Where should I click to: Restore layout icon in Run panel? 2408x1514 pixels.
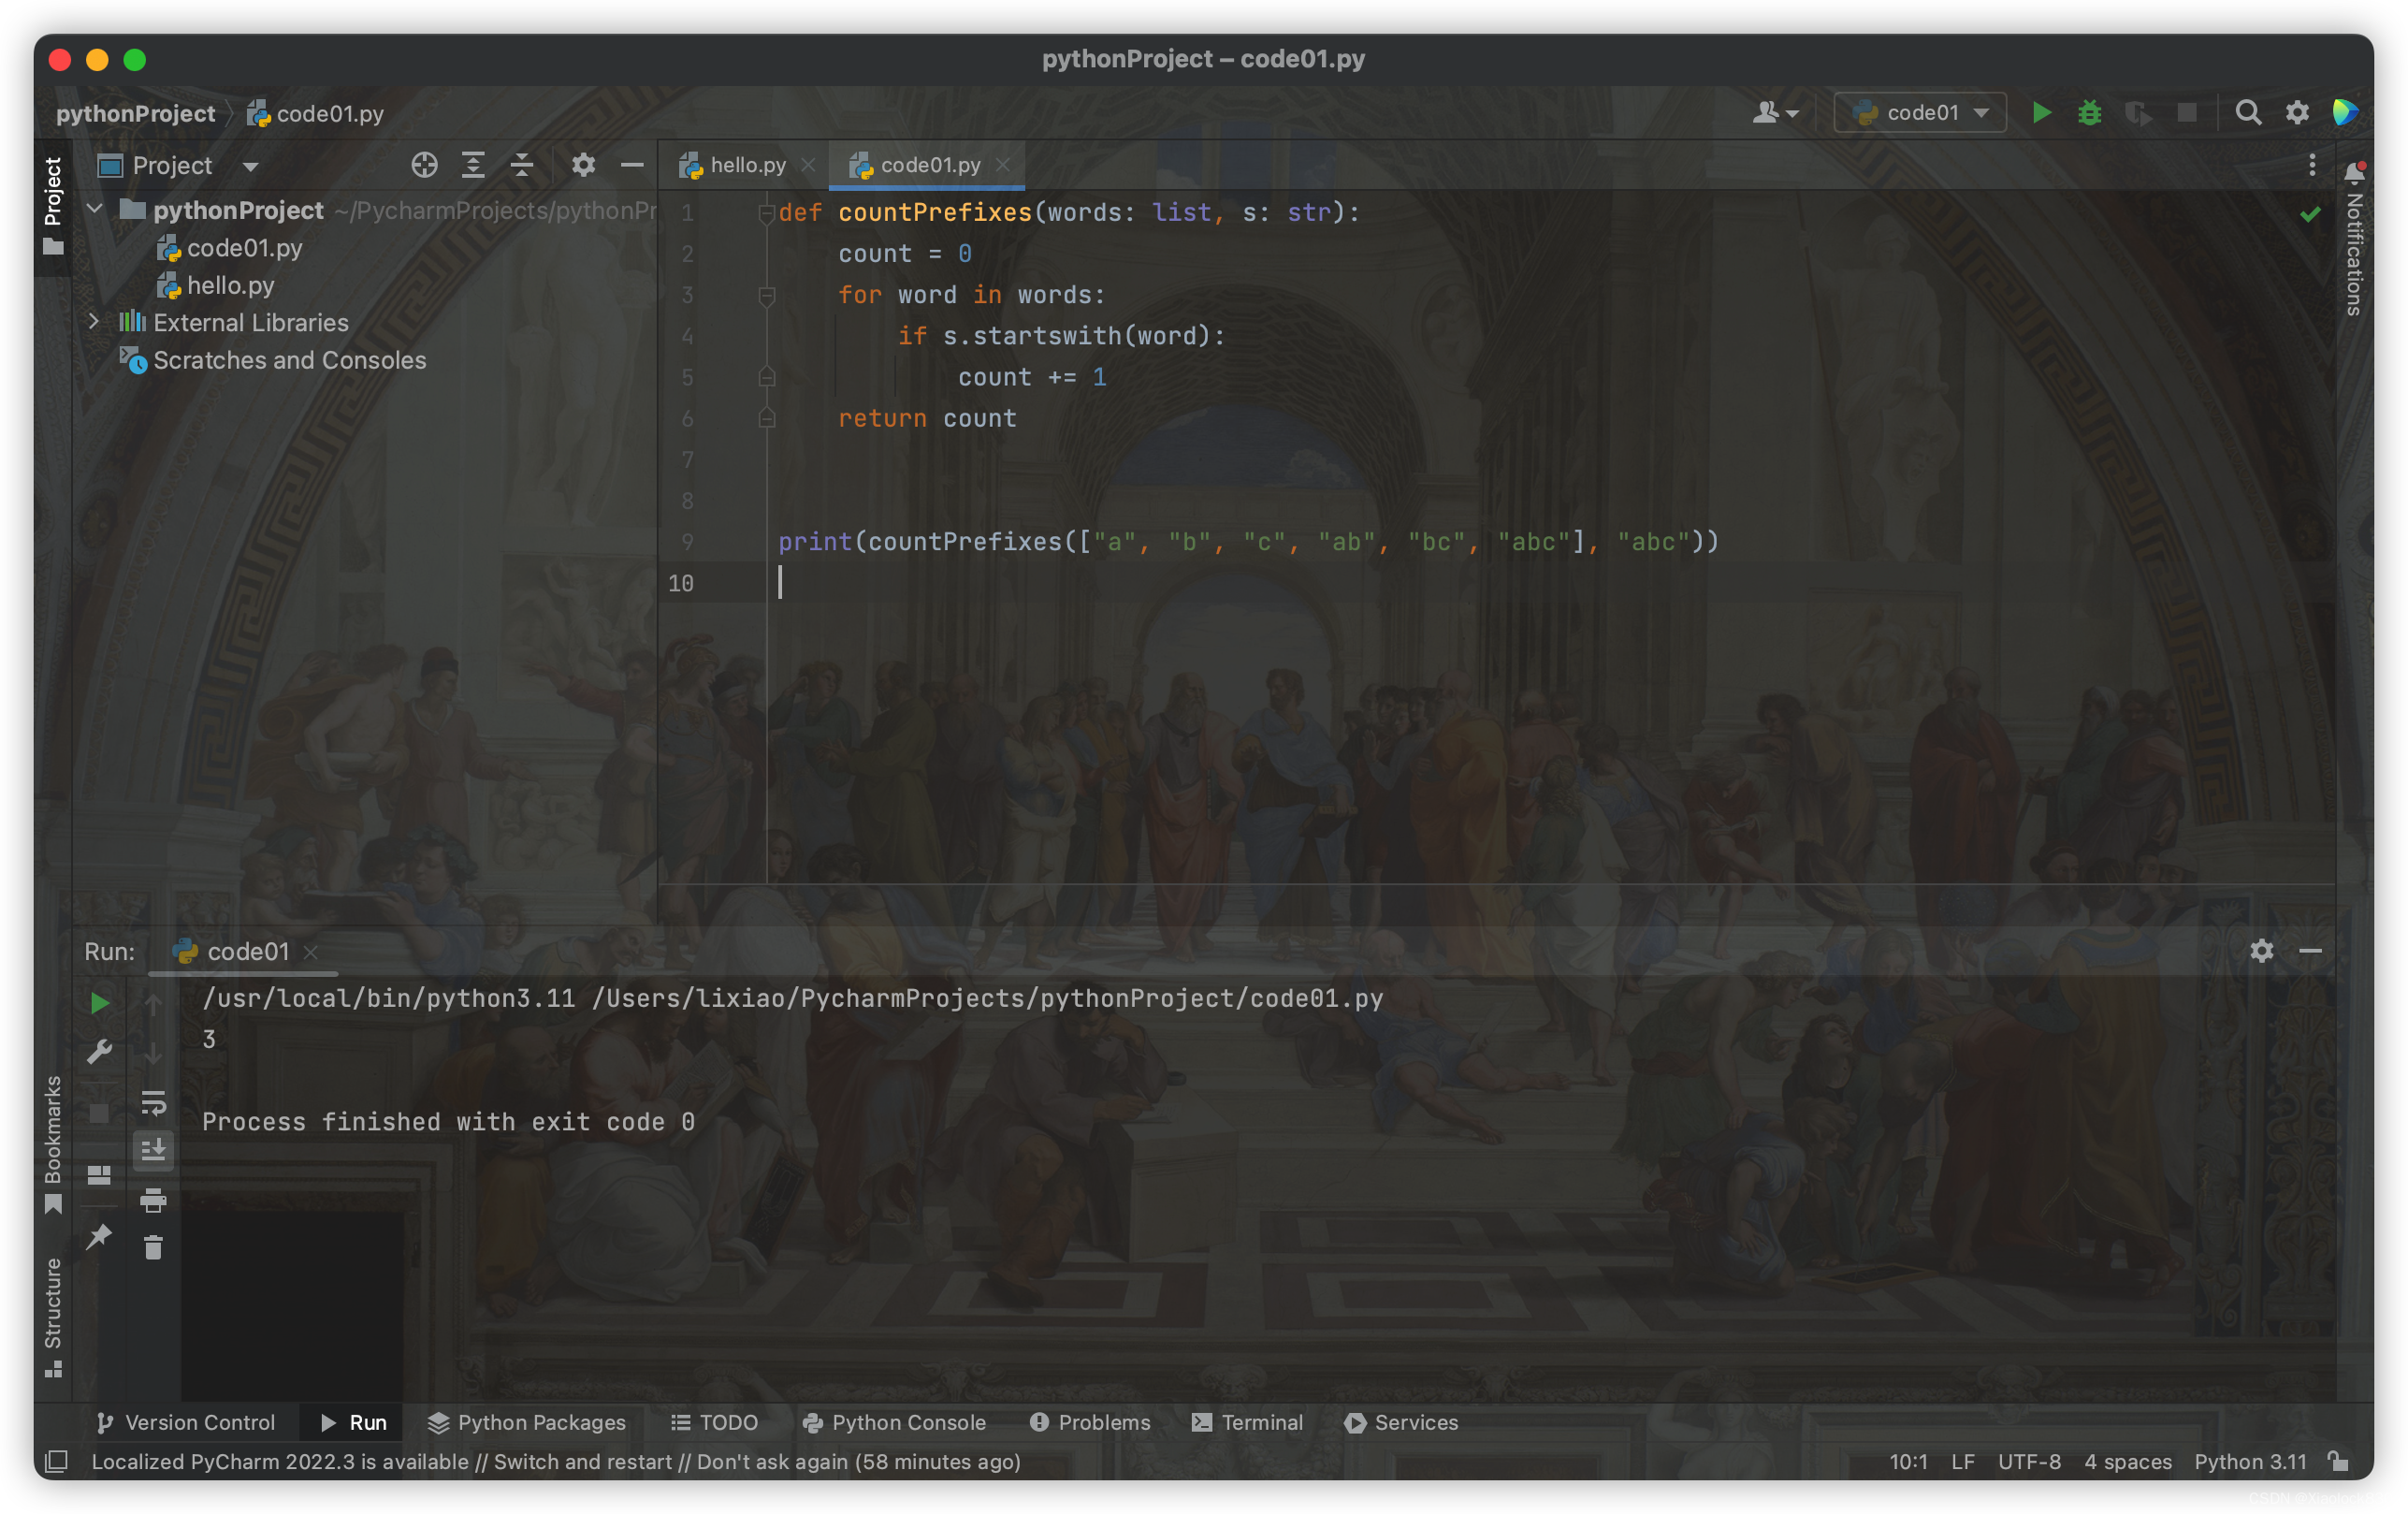click(x=99, y=1175)
